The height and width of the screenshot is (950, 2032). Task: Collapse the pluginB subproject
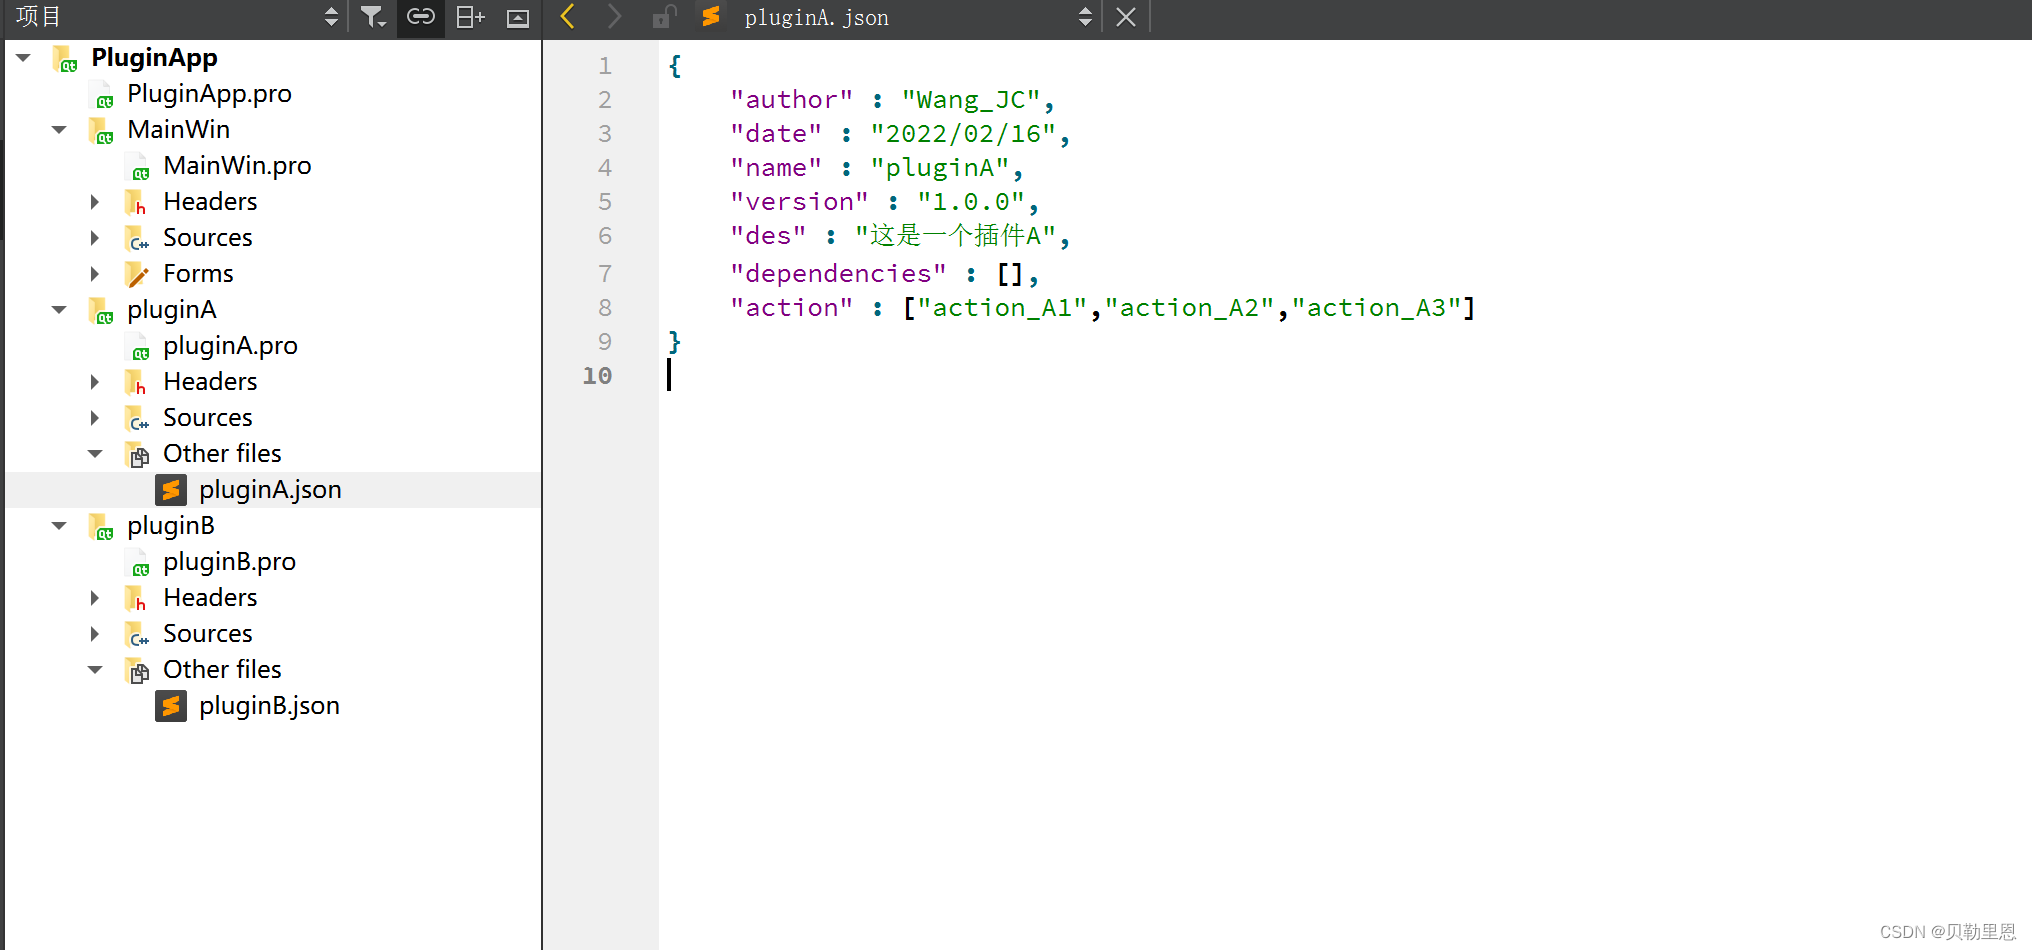point(60,526)
